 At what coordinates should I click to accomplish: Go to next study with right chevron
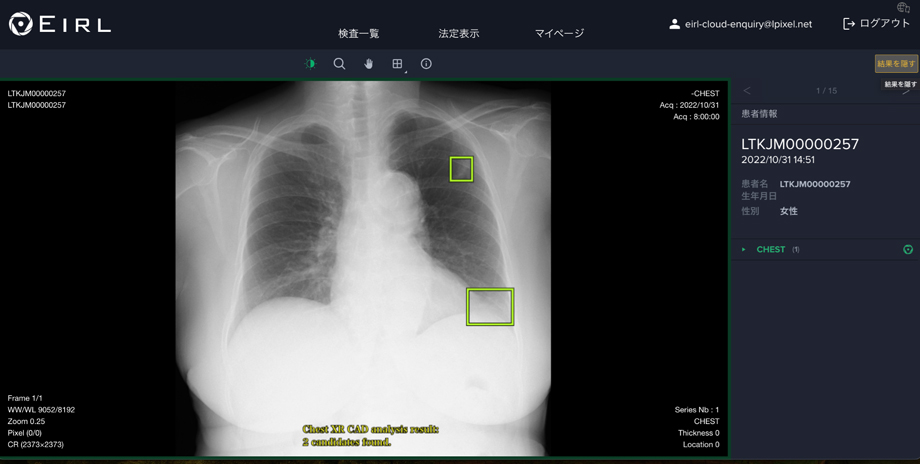coord(907,91)
